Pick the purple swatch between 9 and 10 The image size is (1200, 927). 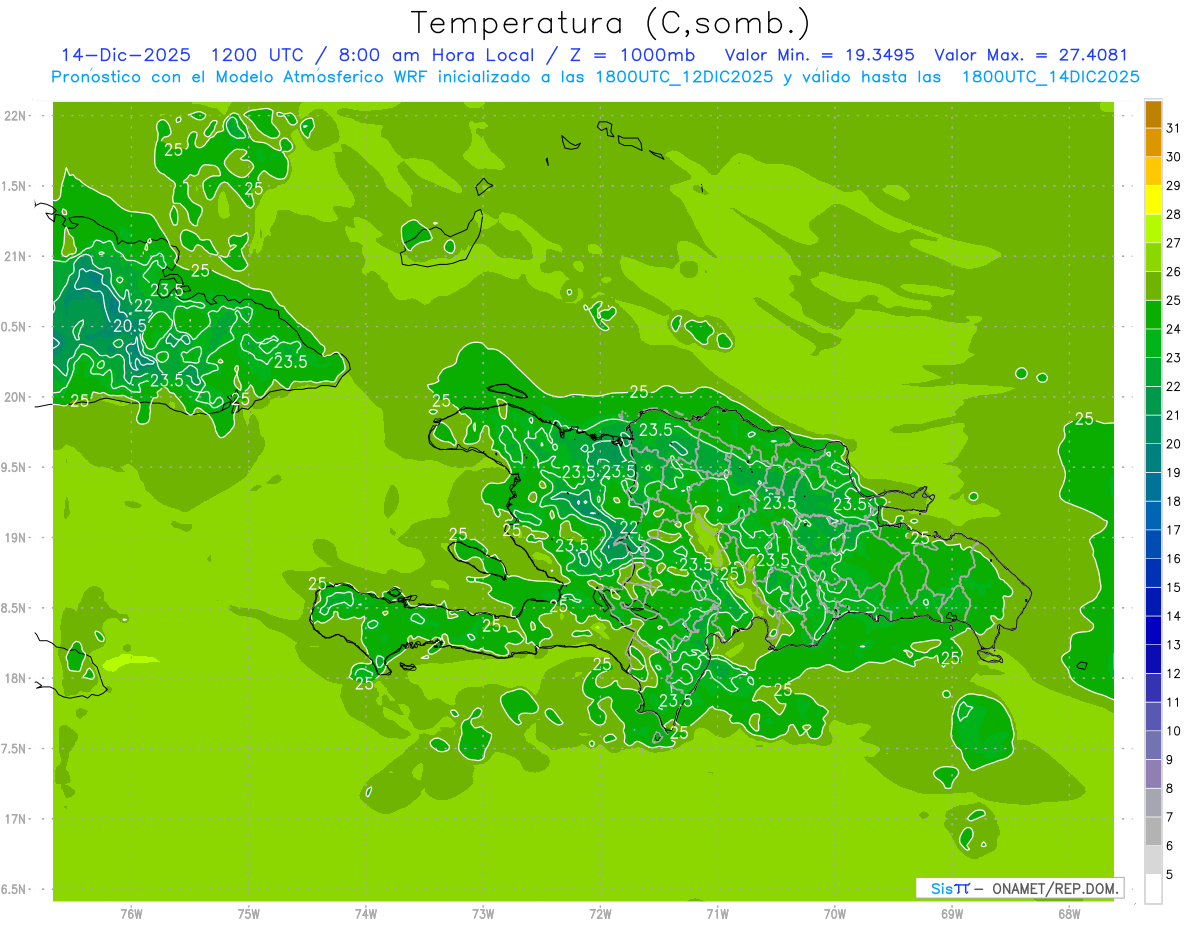pos(1153,746)
